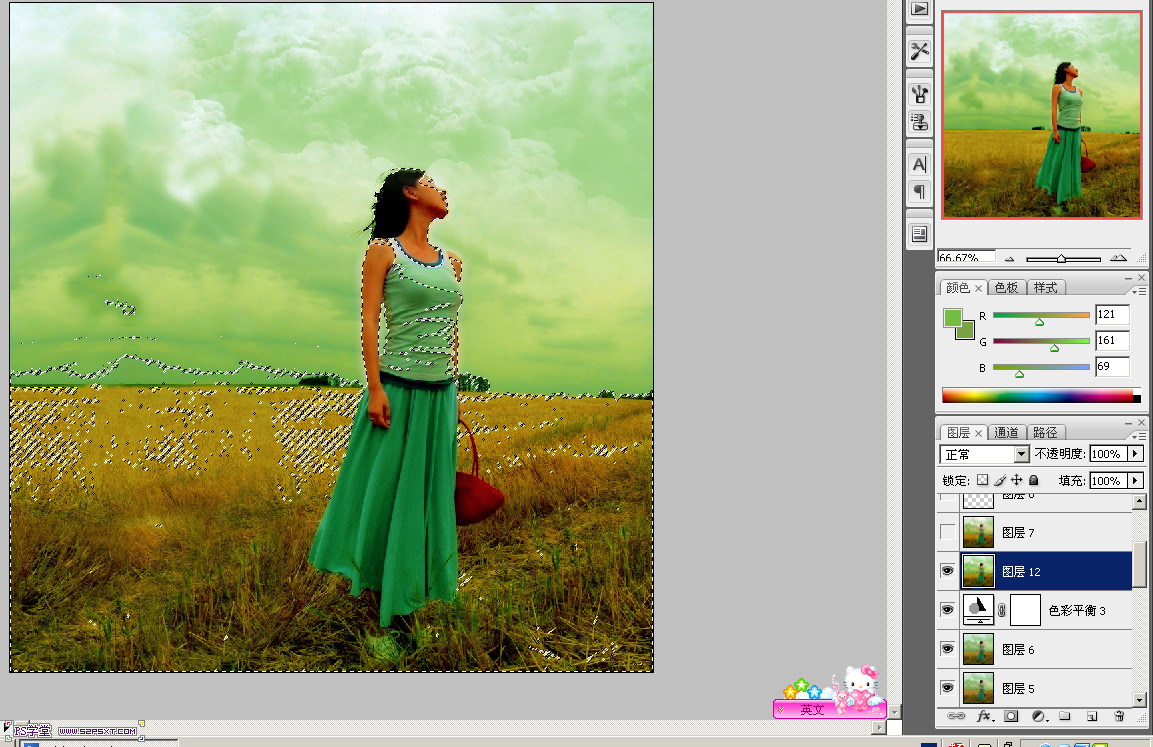1153x747 pixels.
Task: Switch to the 路径 tab
Action: coord(1045,432)
